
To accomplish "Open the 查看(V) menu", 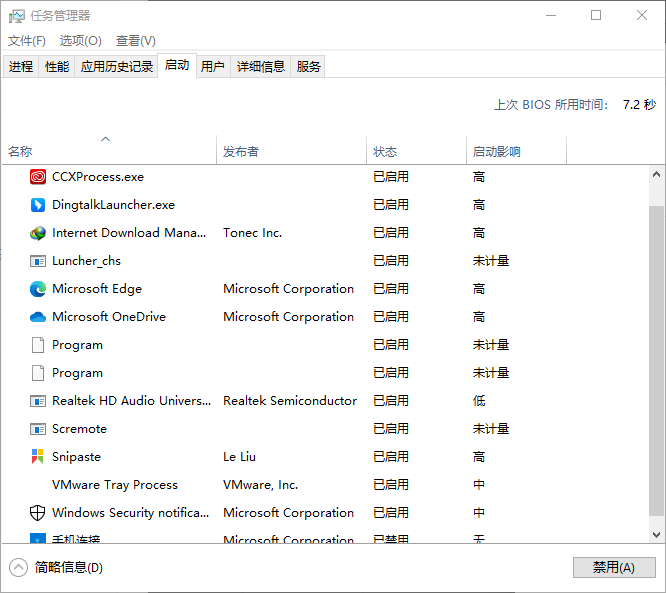I will pos(136,41).
